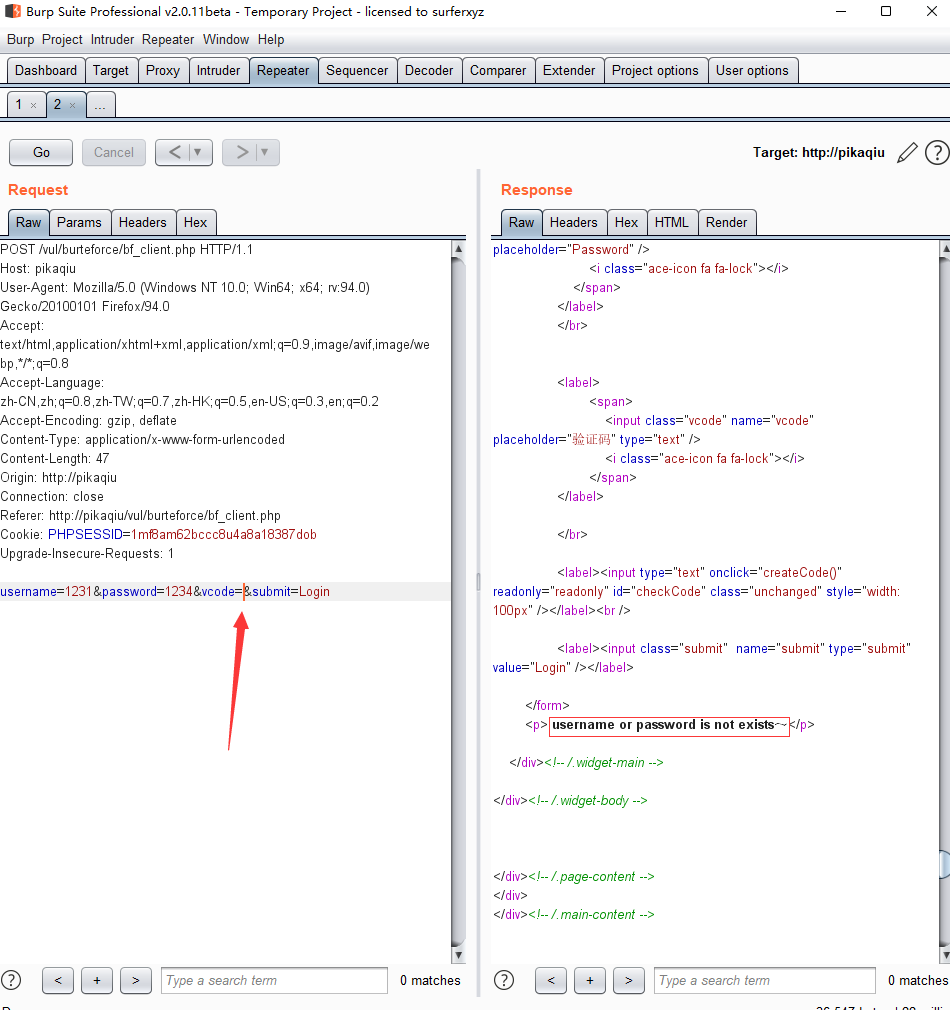Expand the back history dropdown arrow
950x1010 pixels.
[198, 153]
